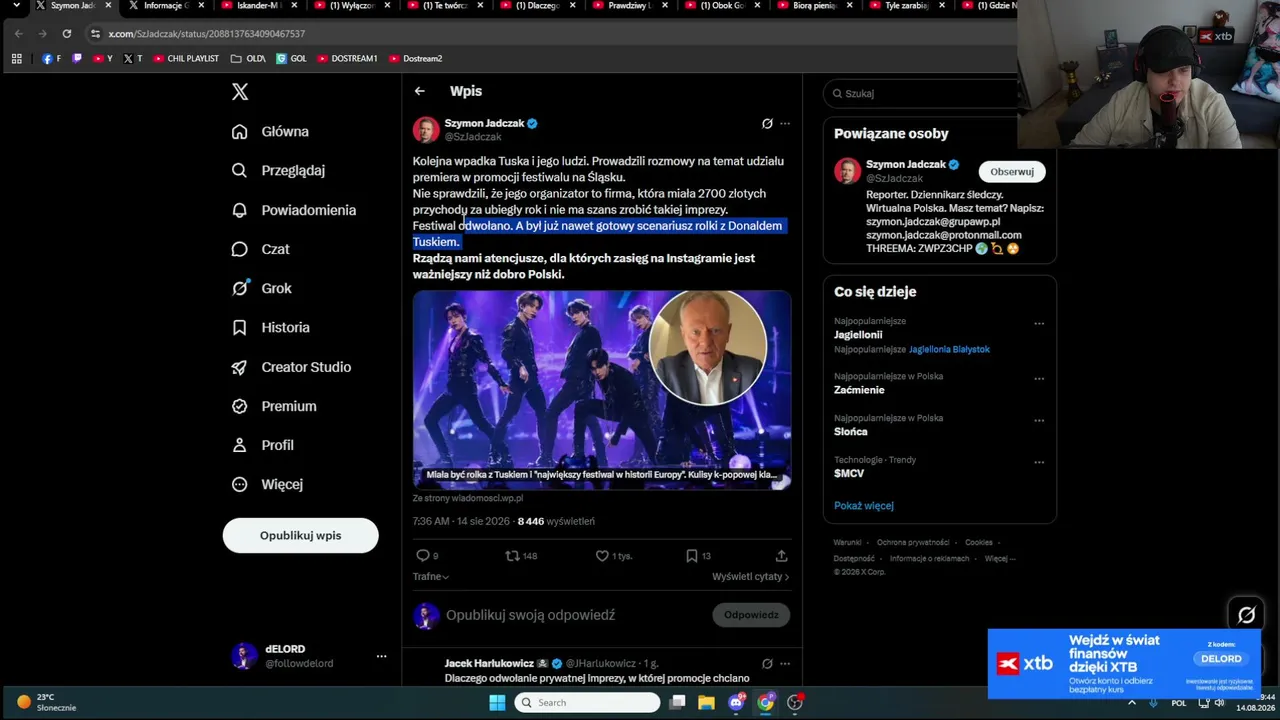Click the Opublikuj wpis button
The height and width of the screenshot is (720, 1280).
click(x=300, y=535)
